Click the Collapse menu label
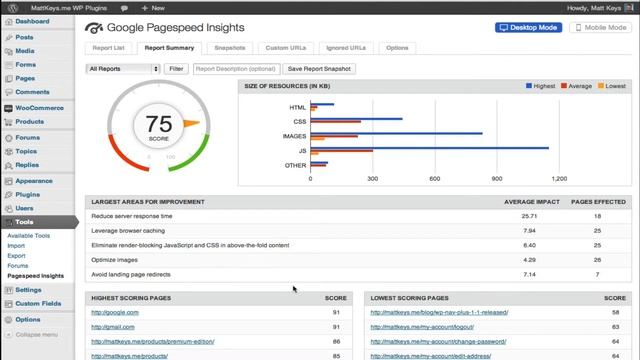Viewport: 640px width, 360px height. pyautogui.click(x=37, y=335)
